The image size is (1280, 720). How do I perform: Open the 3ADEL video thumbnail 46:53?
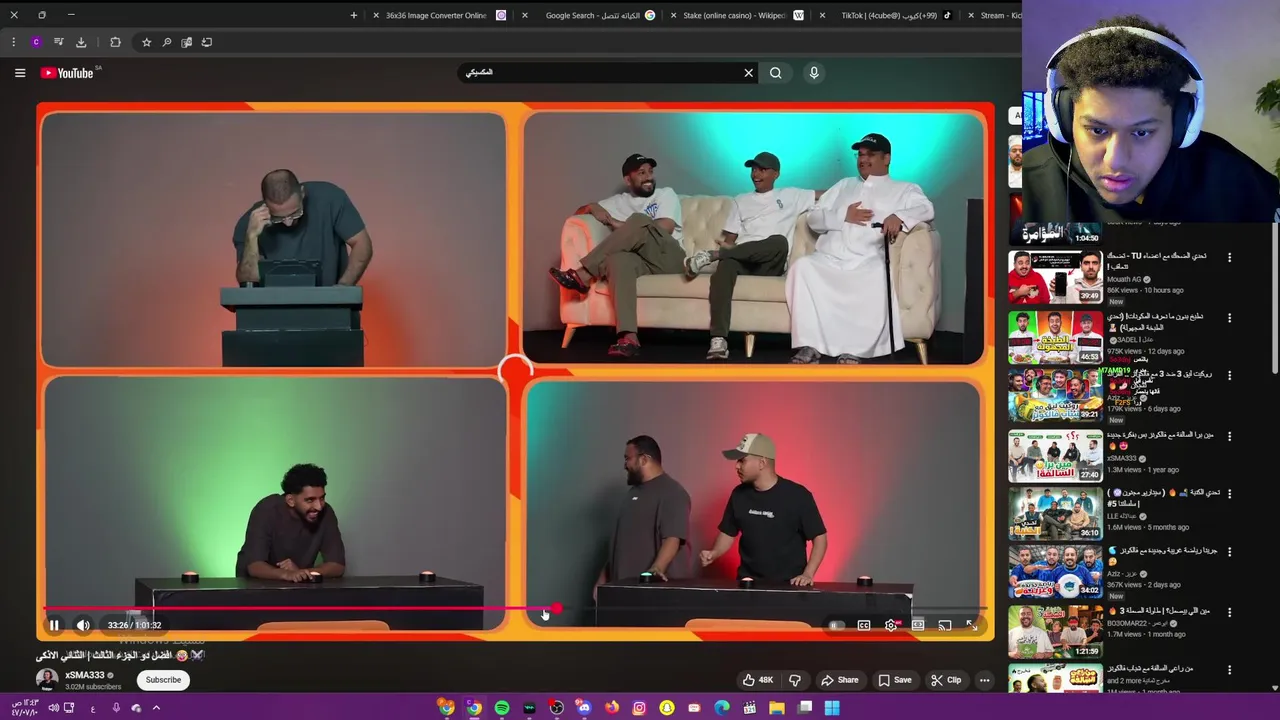1055,337
